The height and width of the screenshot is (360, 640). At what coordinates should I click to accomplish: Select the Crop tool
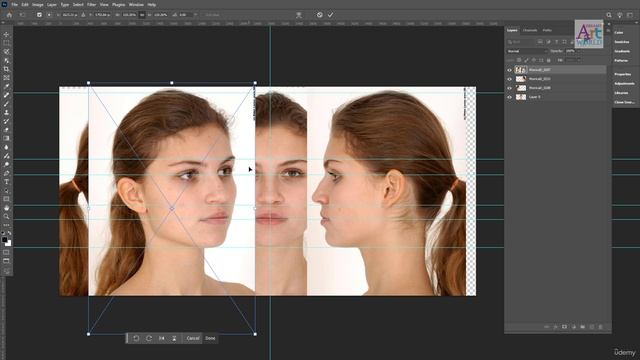coord(6,69)
